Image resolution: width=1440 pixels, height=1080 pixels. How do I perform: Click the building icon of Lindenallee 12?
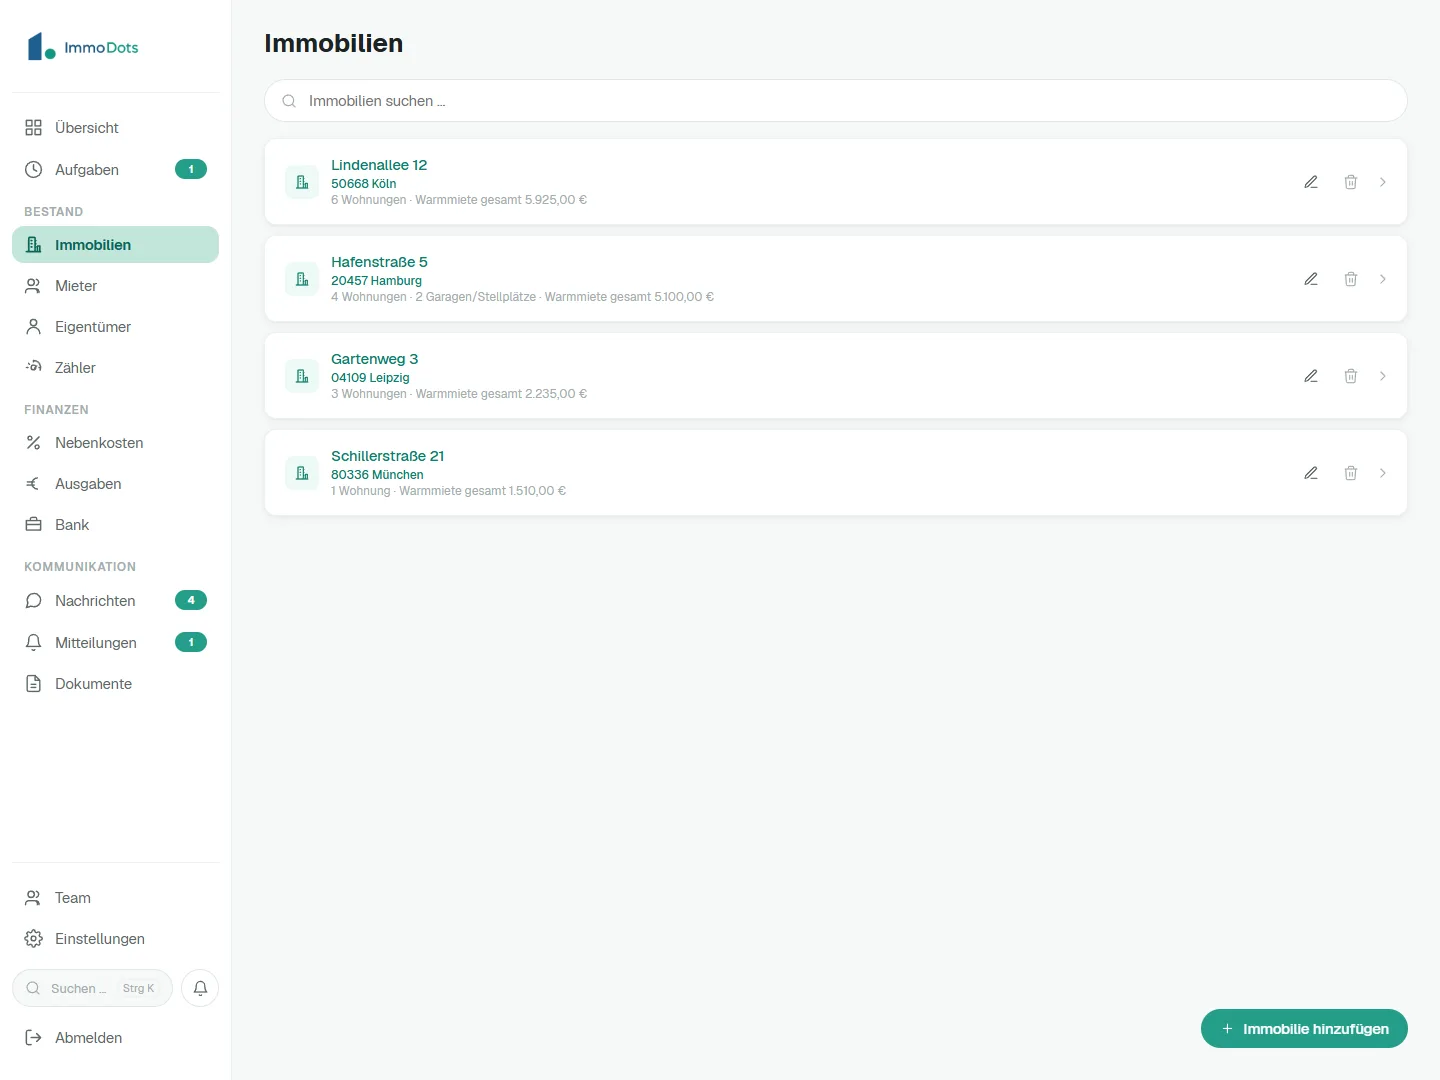pos(302,182)
